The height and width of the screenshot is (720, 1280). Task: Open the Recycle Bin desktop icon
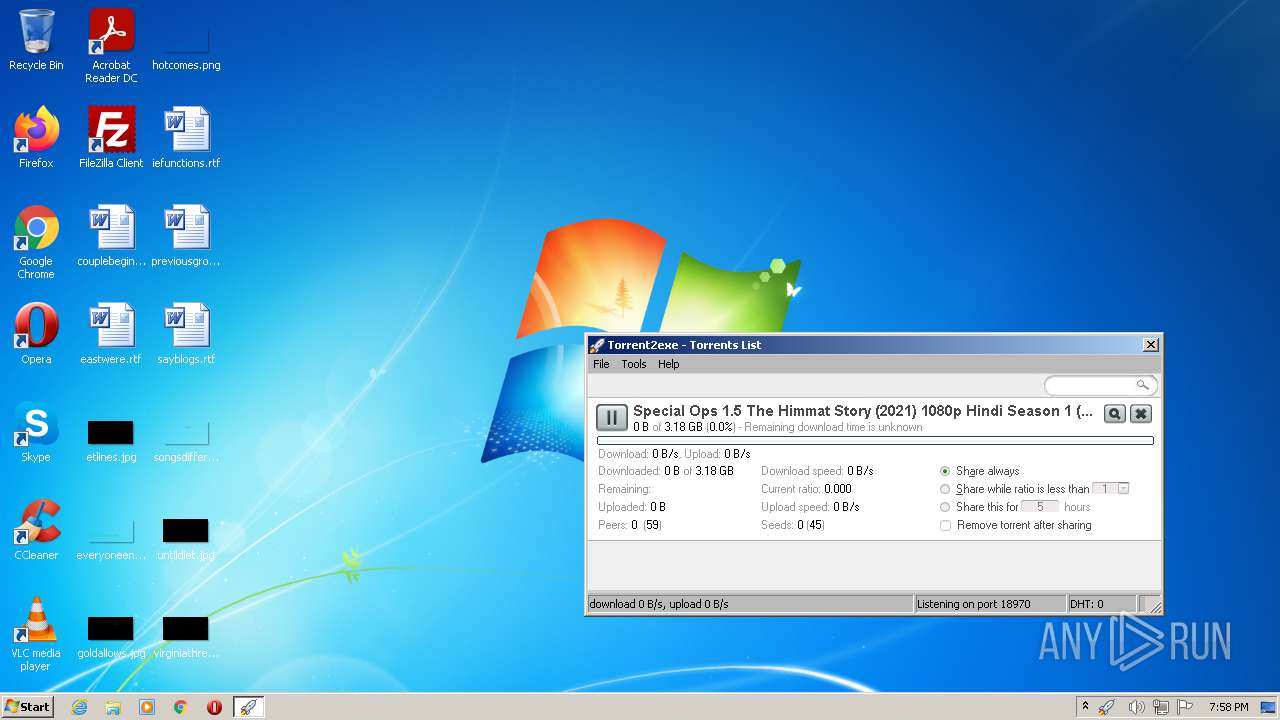(x=36, y=40)
